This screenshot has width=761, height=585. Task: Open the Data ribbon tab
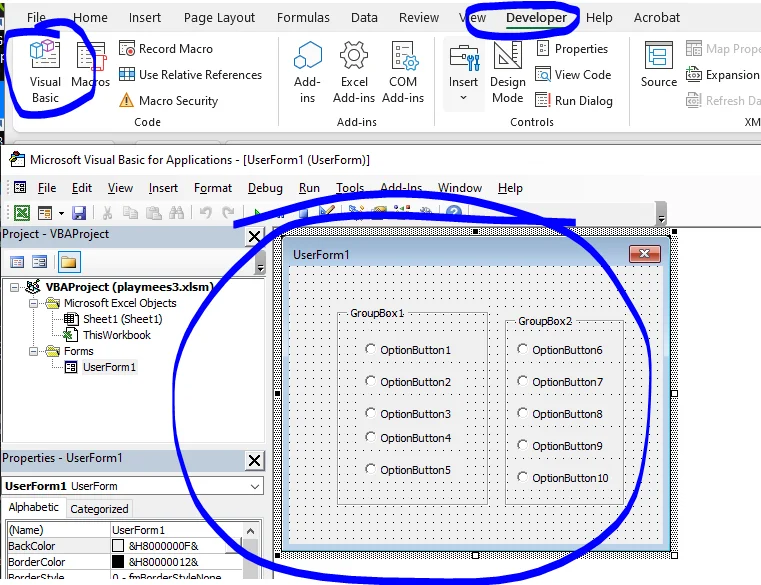[x=364, y=17]
